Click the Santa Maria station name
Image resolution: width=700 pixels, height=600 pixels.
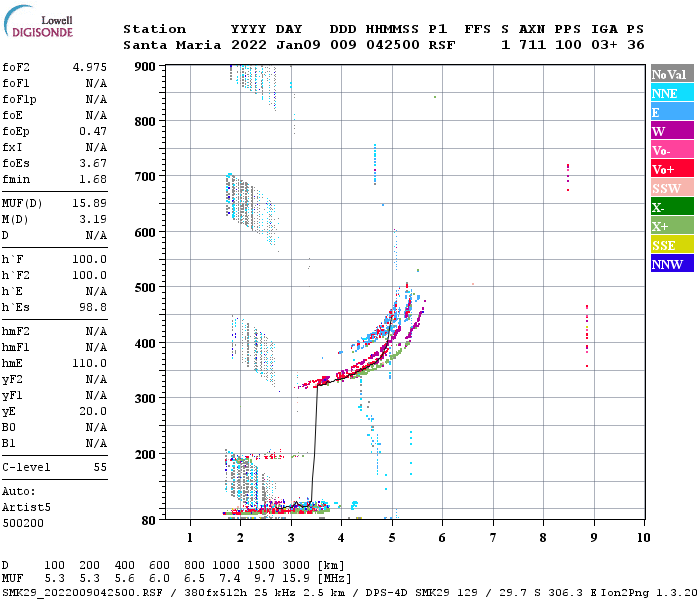pos(172,45)
